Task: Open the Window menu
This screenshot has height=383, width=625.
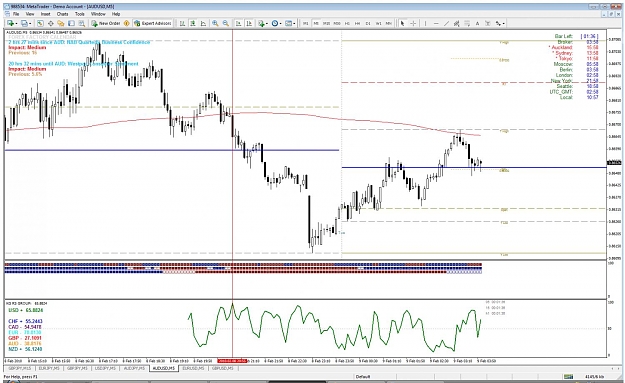Action: 98,14
